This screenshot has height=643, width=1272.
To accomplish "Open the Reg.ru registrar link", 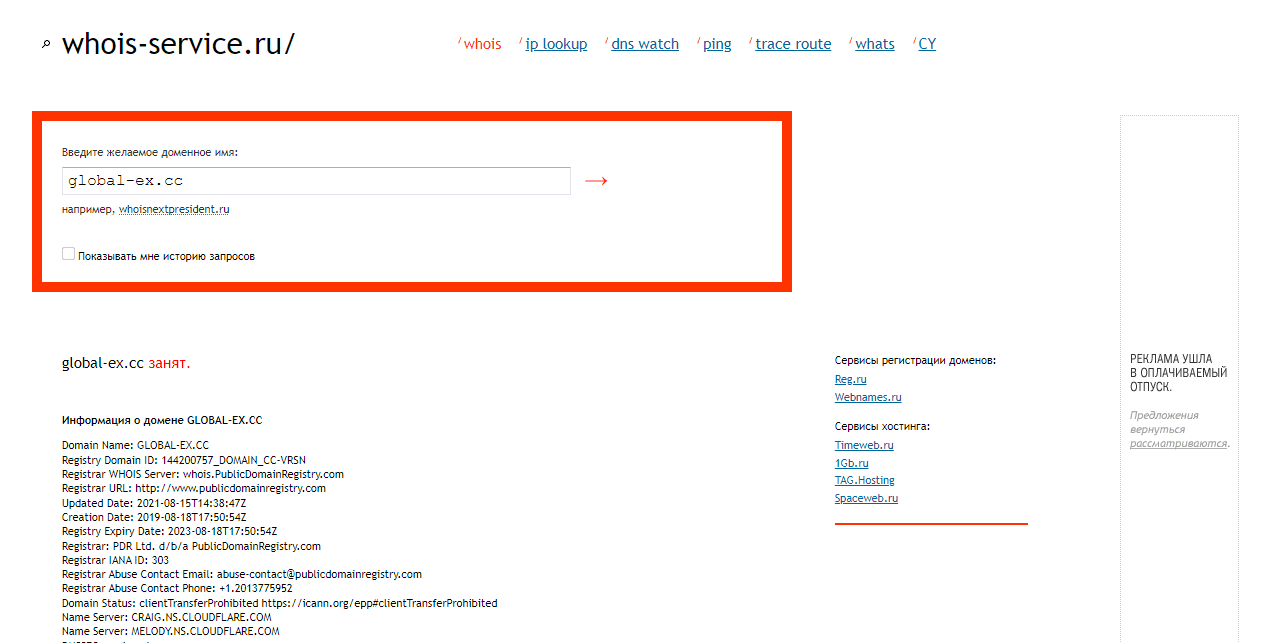I will point(850,380).
